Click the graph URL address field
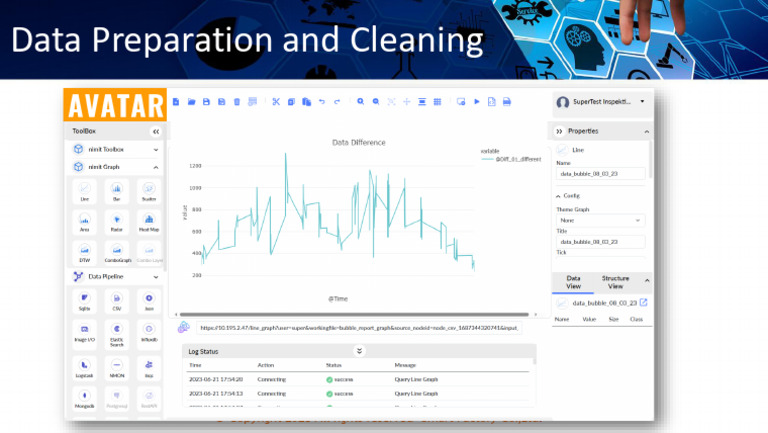This screenshot has height=433, width=768. pyautogui.click(x=359, y=328)
